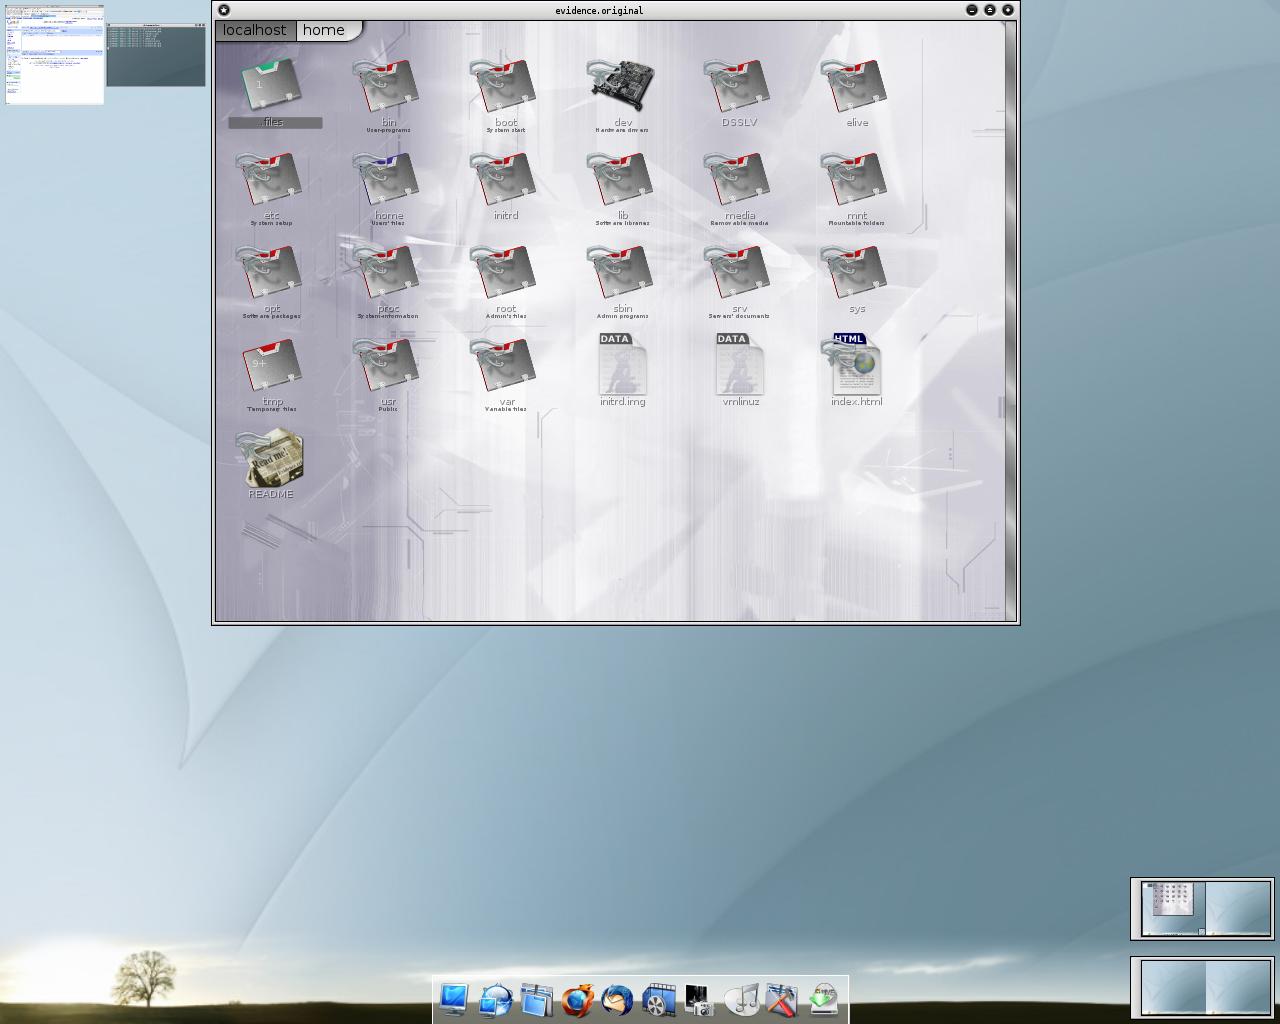Open the tmp folder icon
This screenshot has height=1024, width=1280.
pos(271,366)
